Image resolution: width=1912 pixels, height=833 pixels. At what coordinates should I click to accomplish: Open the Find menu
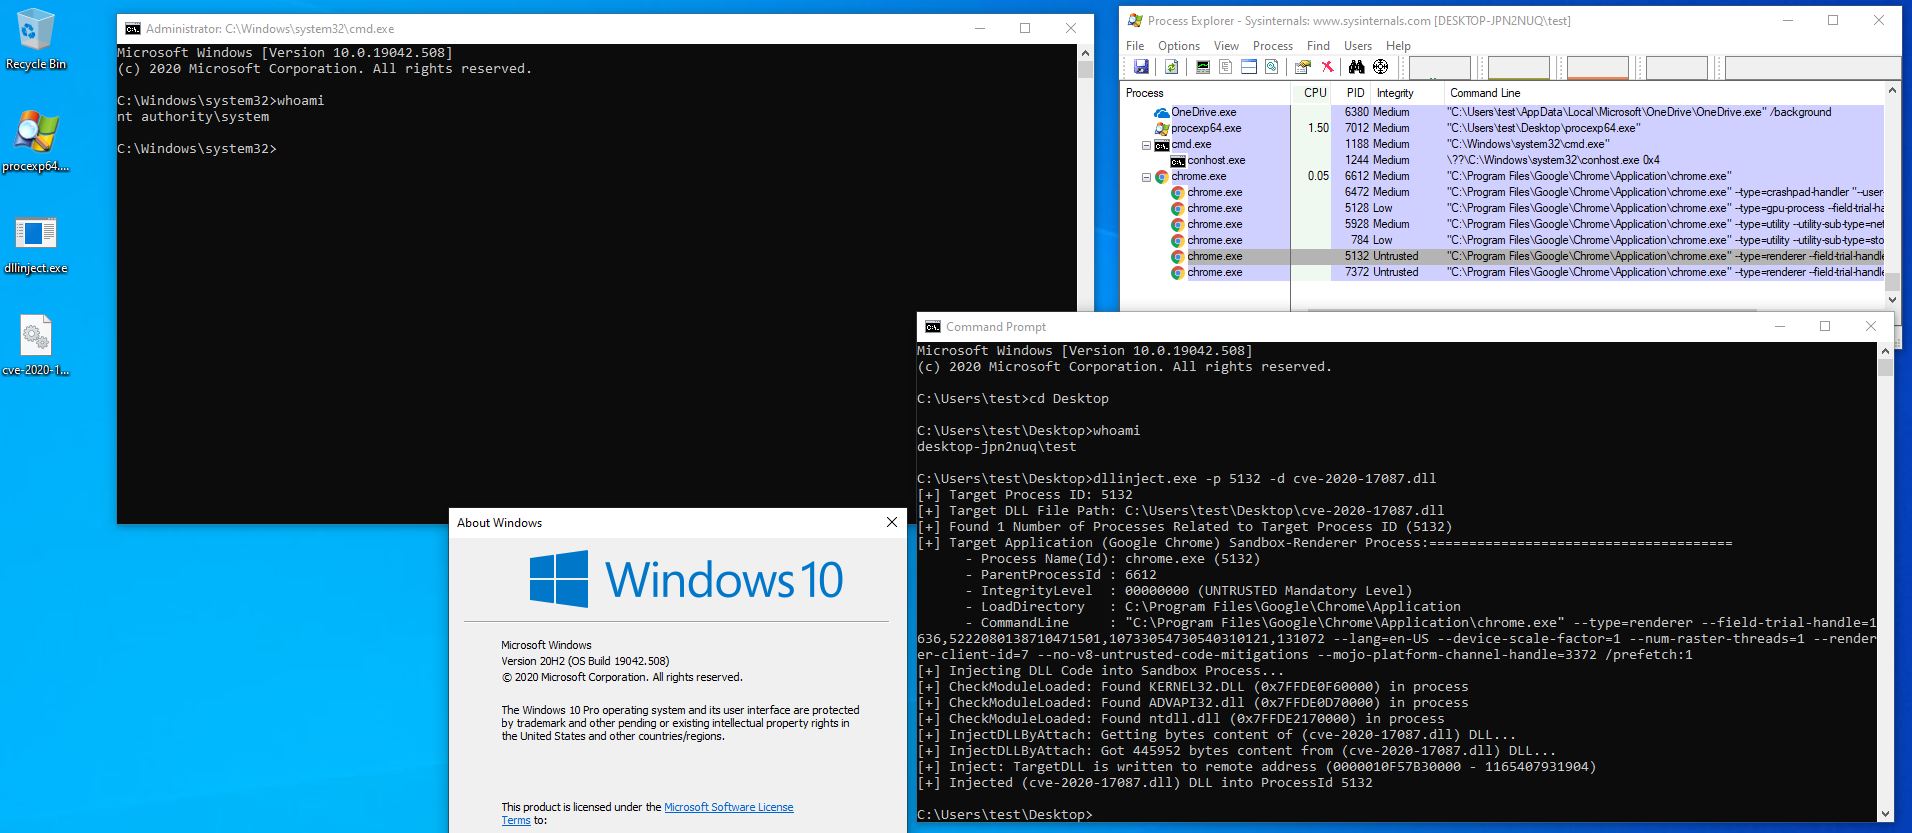1318,46
